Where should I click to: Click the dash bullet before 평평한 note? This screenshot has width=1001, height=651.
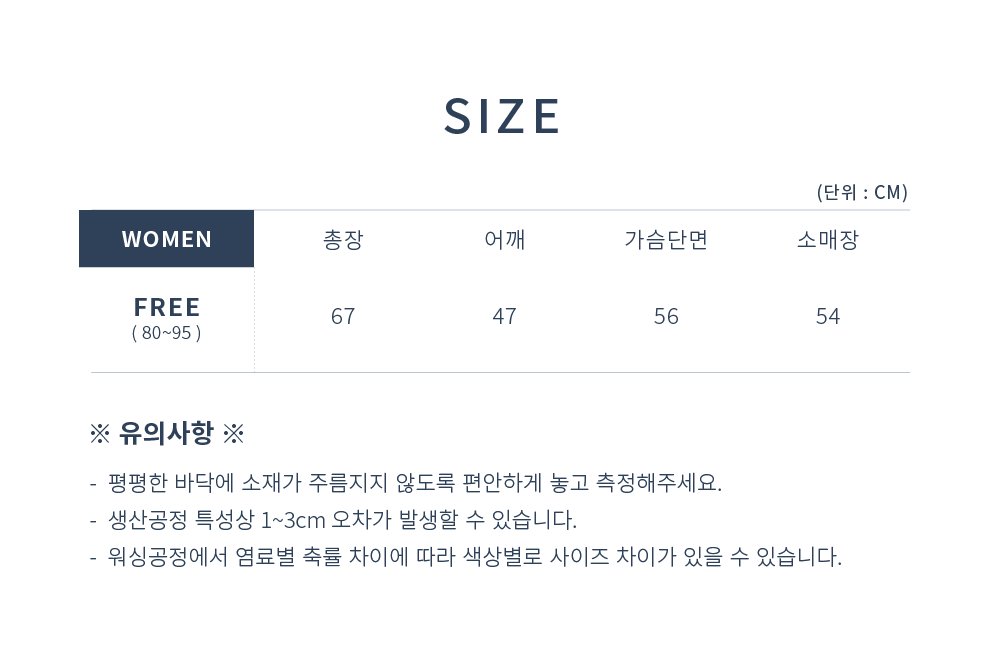click(x=93, y=484)
